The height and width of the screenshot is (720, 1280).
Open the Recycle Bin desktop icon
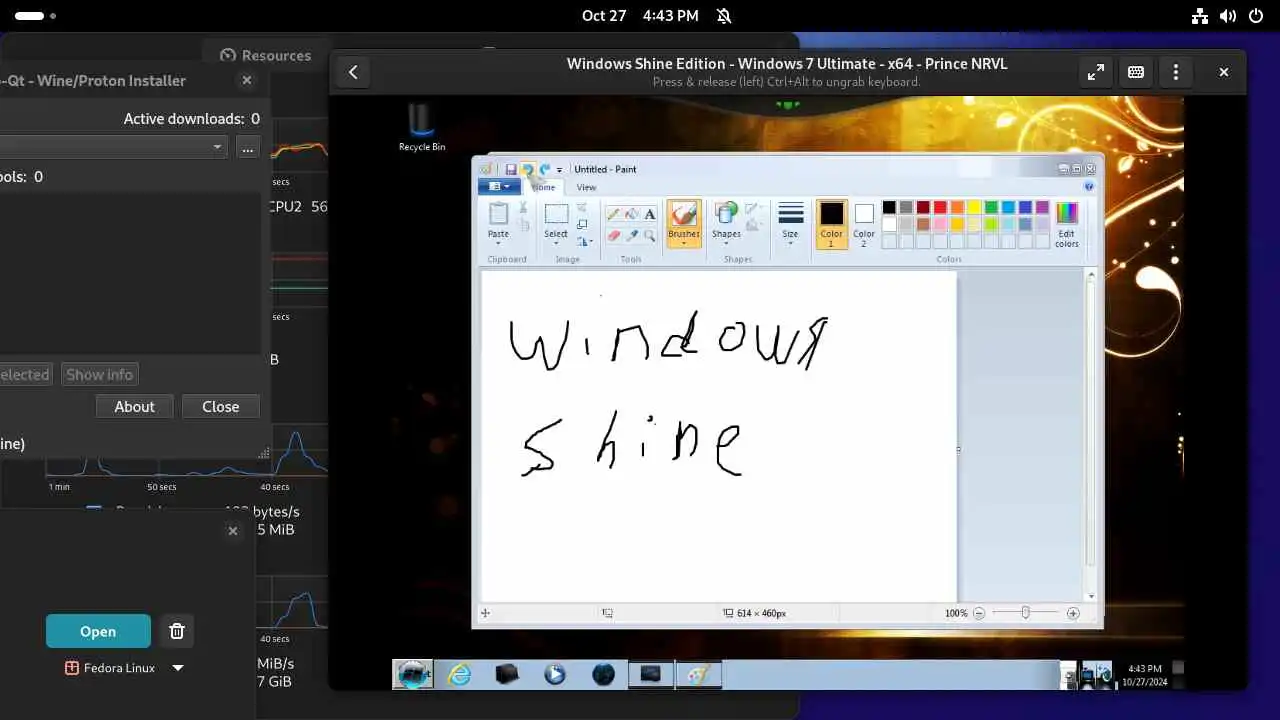pos(422,128)
